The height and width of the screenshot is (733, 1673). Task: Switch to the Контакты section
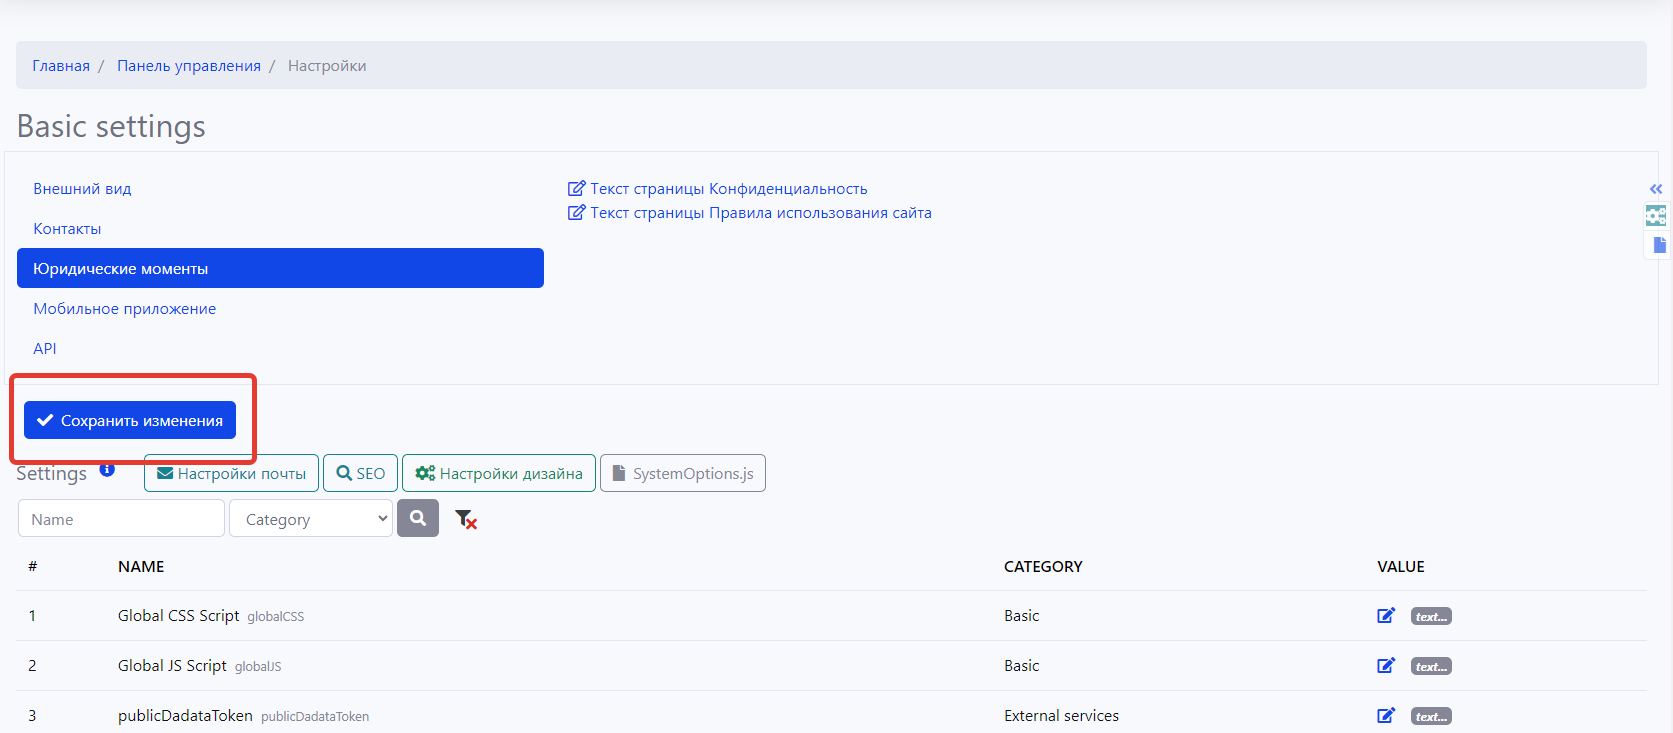pyautogui.click(x=67, y=229)
